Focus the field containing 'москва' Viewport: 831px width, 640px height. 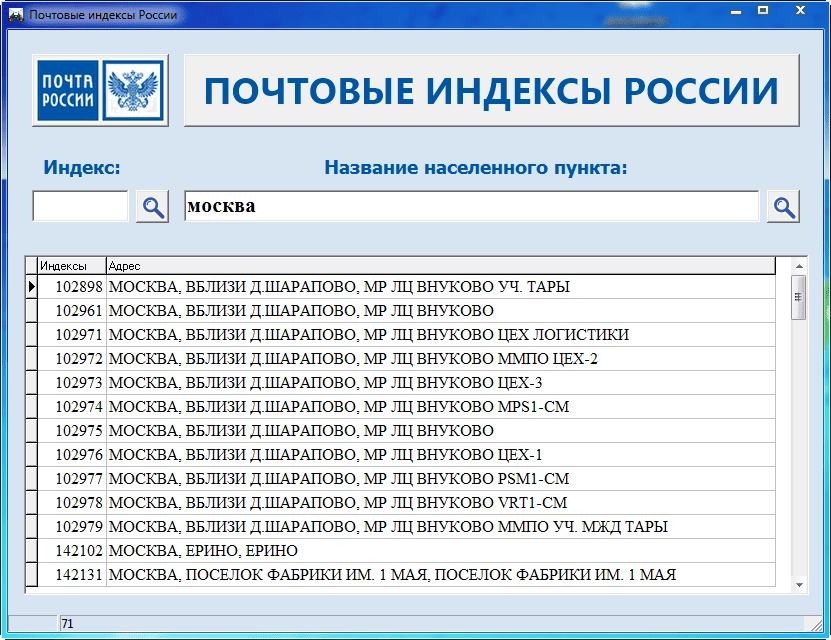pos(472,206)
